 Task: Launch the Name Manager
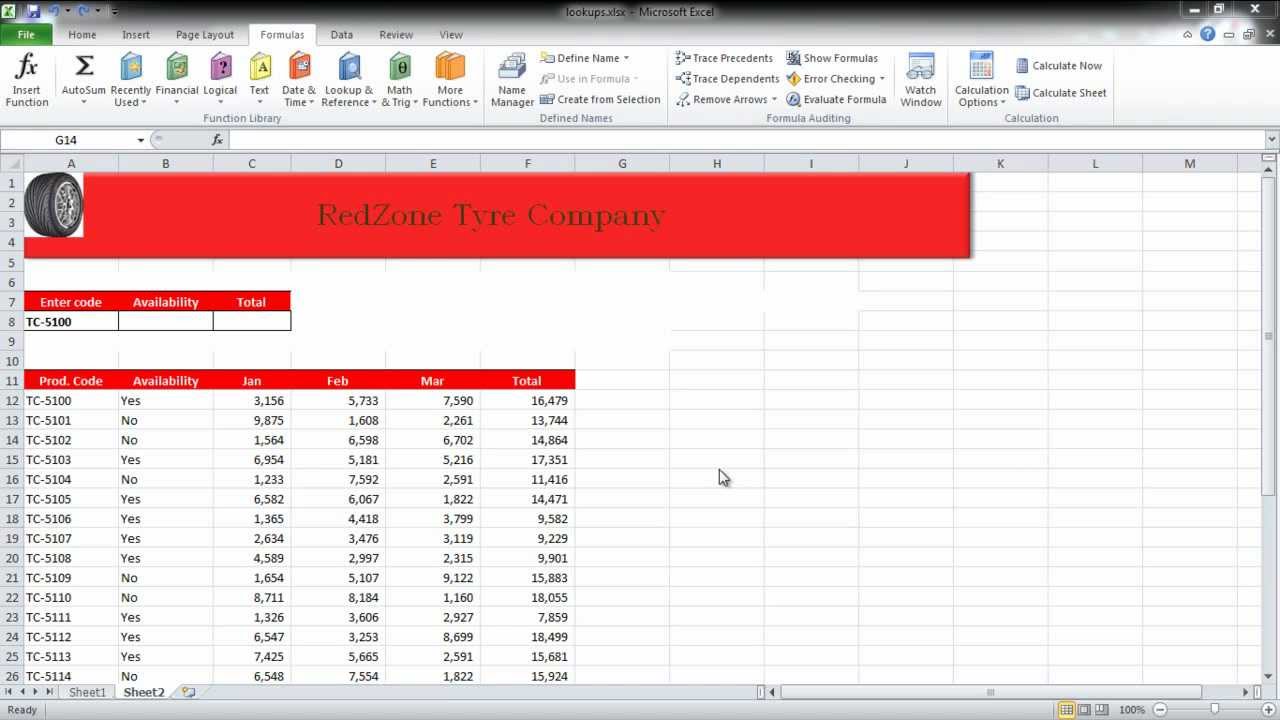pos(512,80)
